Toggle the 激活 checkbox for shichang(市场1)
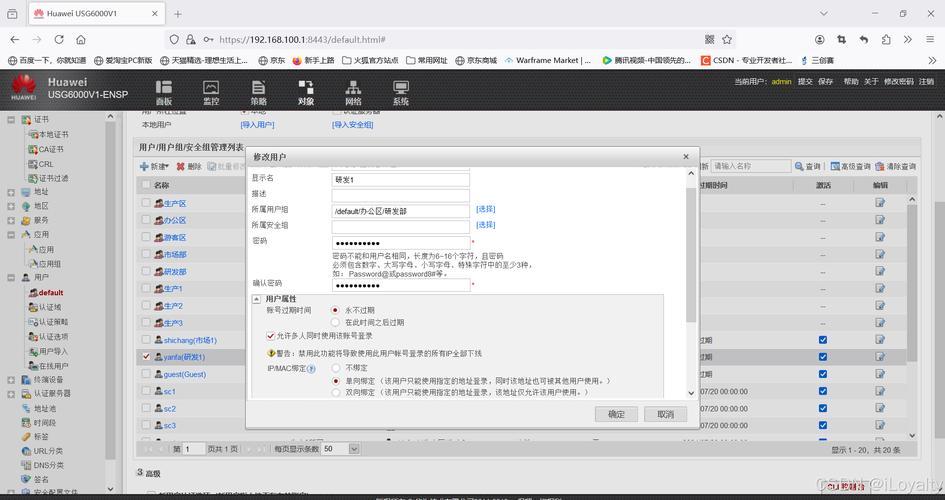Image resolution: width=945 pixels, height=500 pixels. (x=823, y=340)
